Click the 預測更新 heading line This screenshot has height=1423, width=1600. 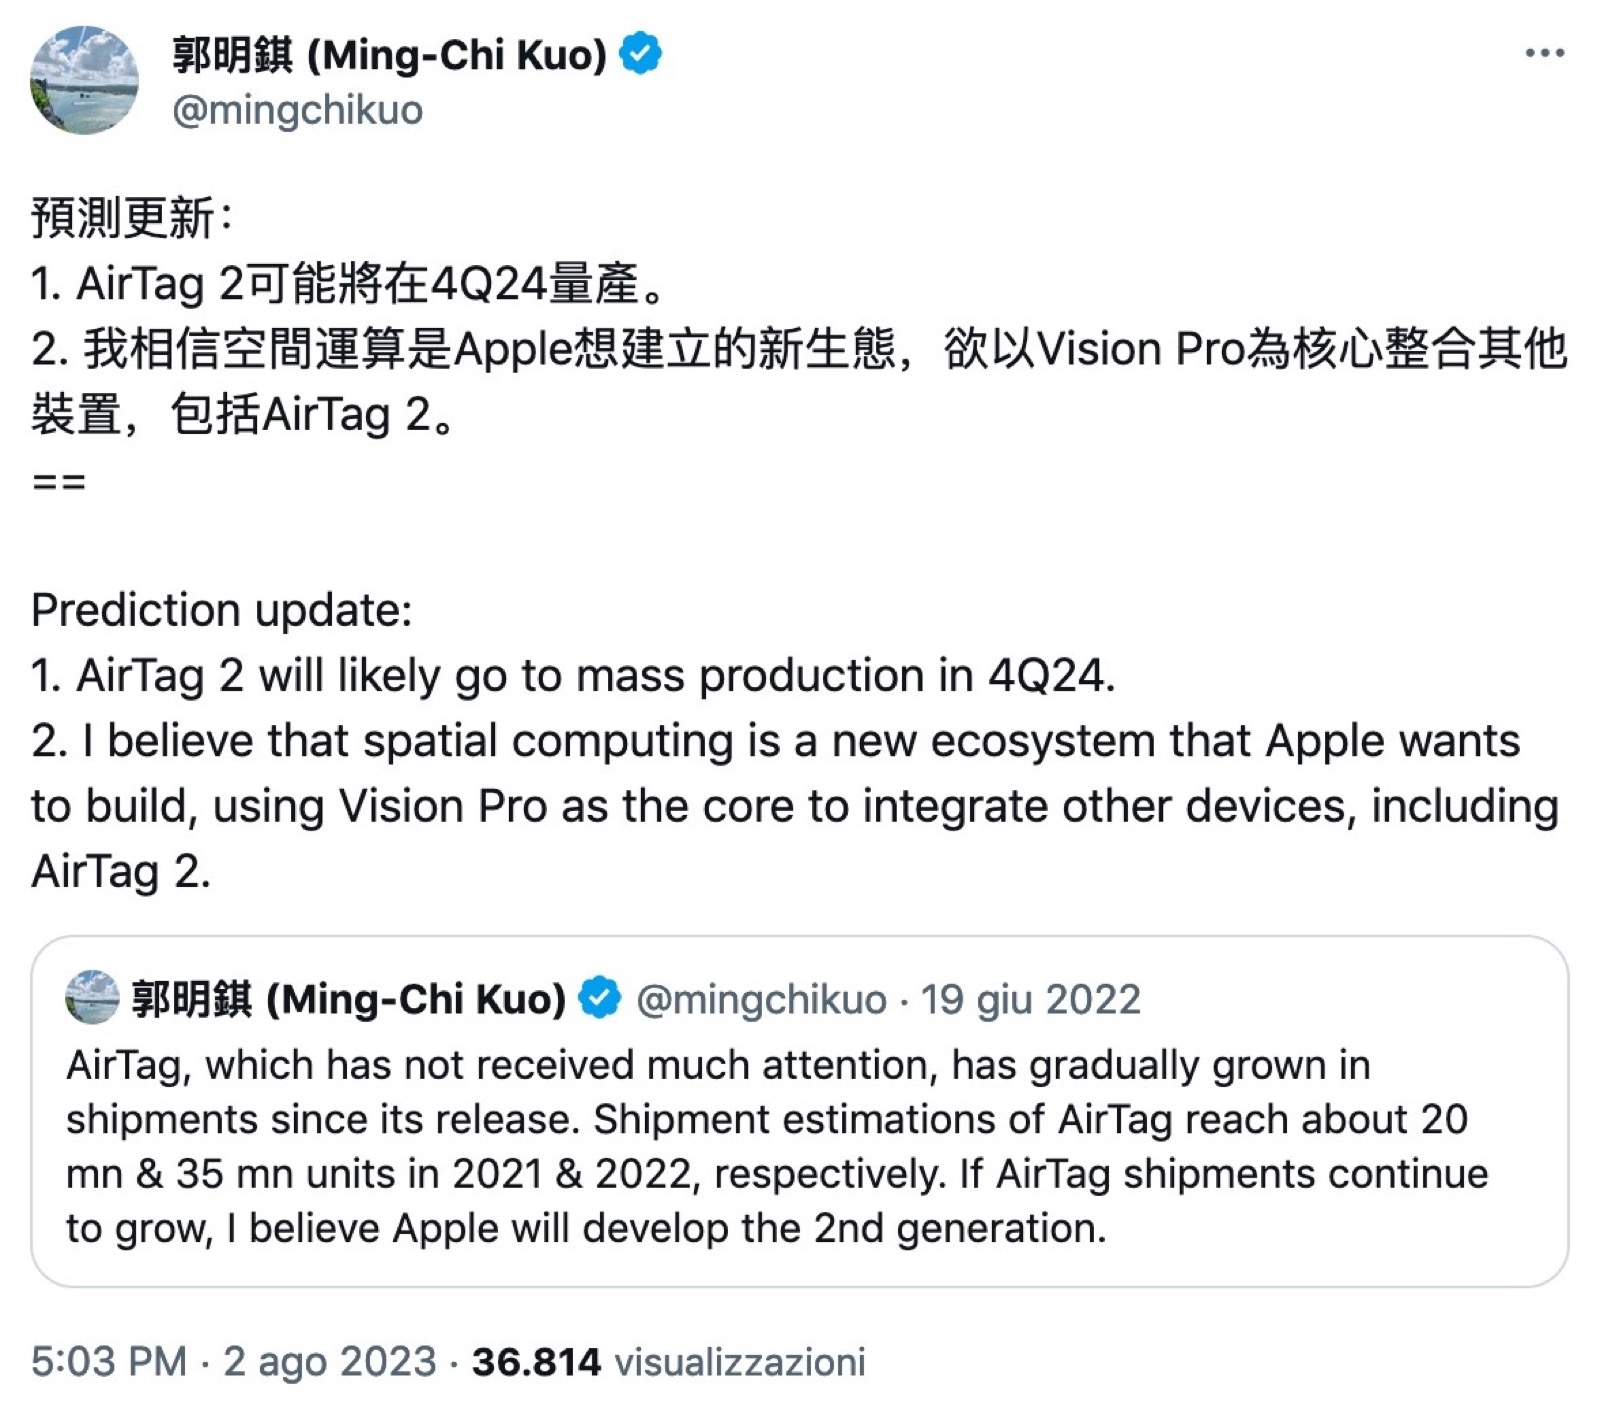pos(132,218)
